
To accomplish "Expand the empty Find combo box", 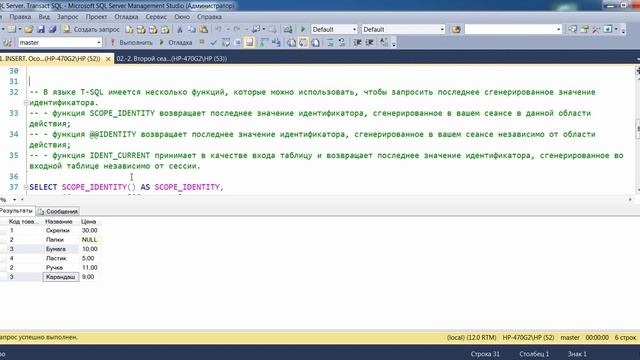I will coord(559,29).
